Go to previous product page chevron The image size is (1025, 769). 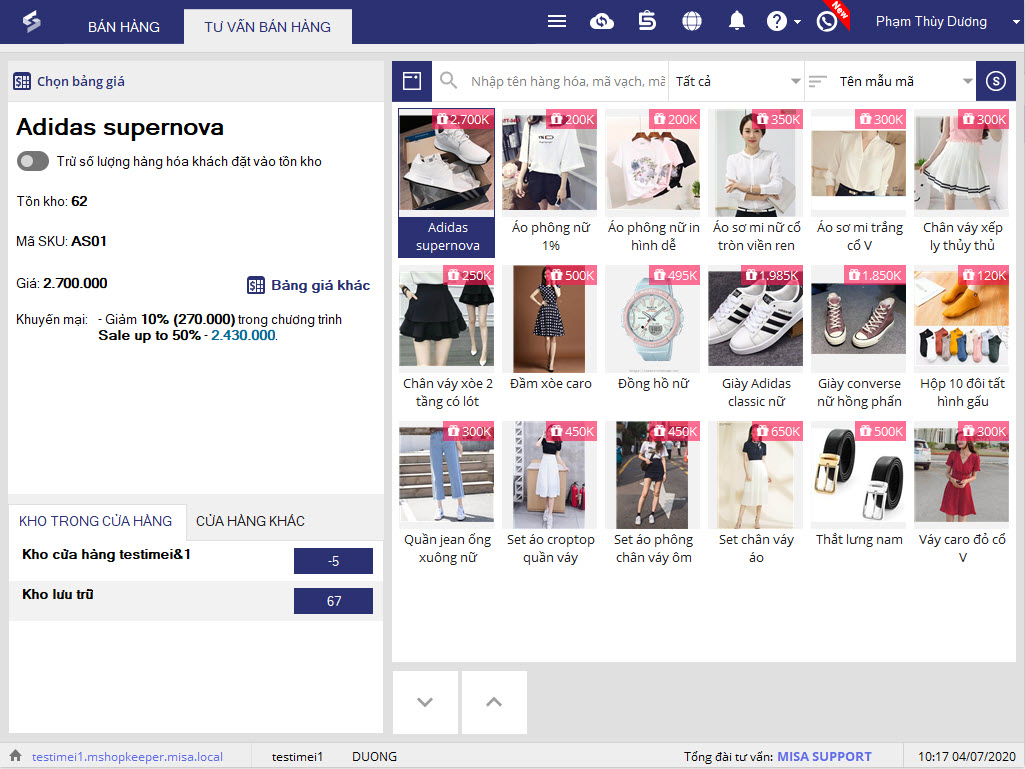pos(494,702)
